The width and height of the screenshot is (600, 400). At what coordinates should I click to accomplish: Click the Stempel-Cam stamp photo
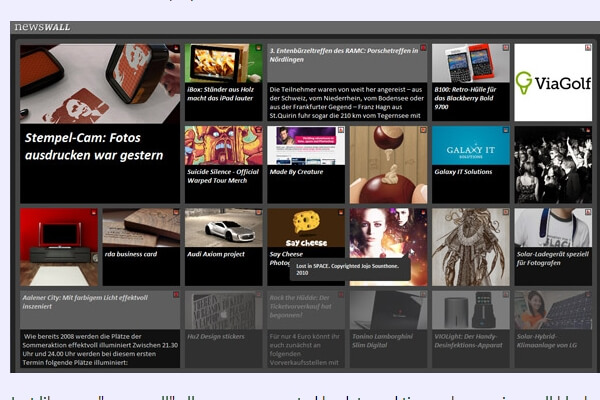(100, 83)
